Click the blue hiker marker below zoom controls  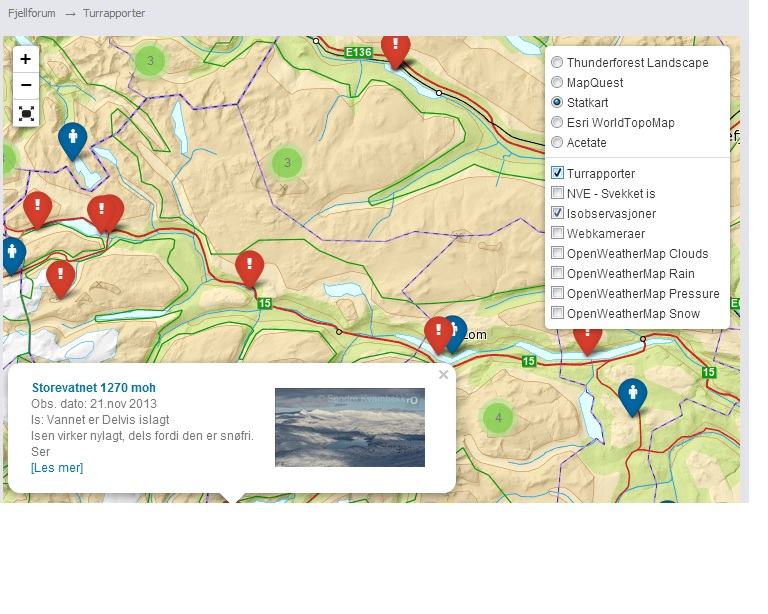click(72, 139)
